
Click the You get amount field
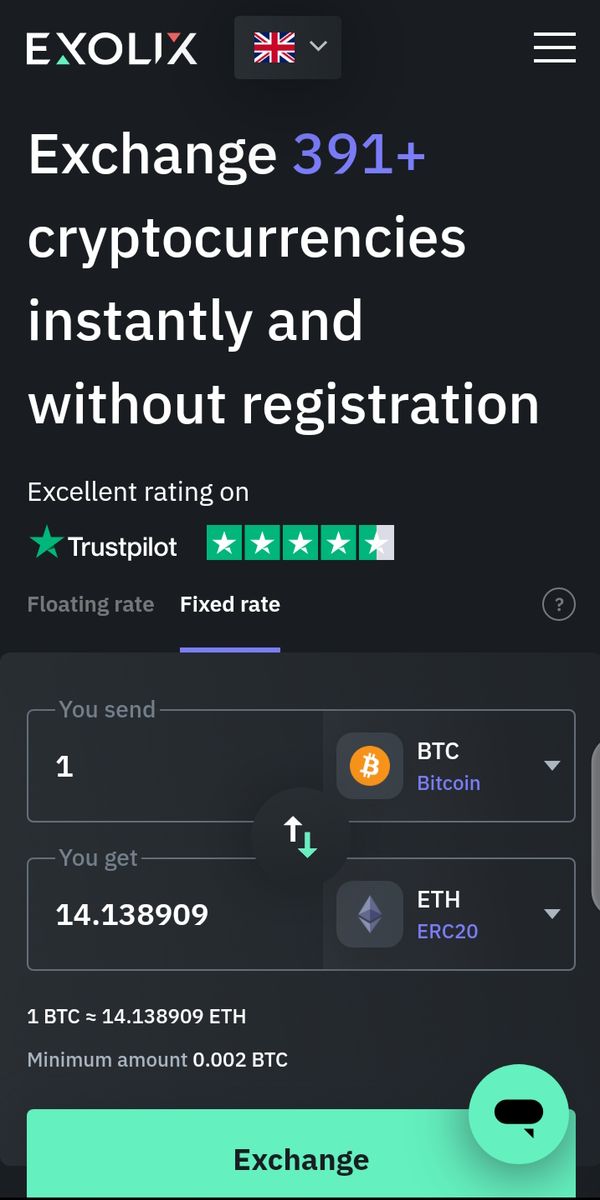click(x=175, y=915)
